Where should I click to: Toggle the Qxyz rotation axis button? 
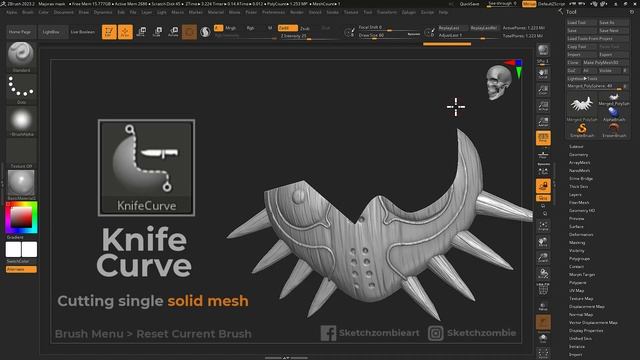point(543,198)
